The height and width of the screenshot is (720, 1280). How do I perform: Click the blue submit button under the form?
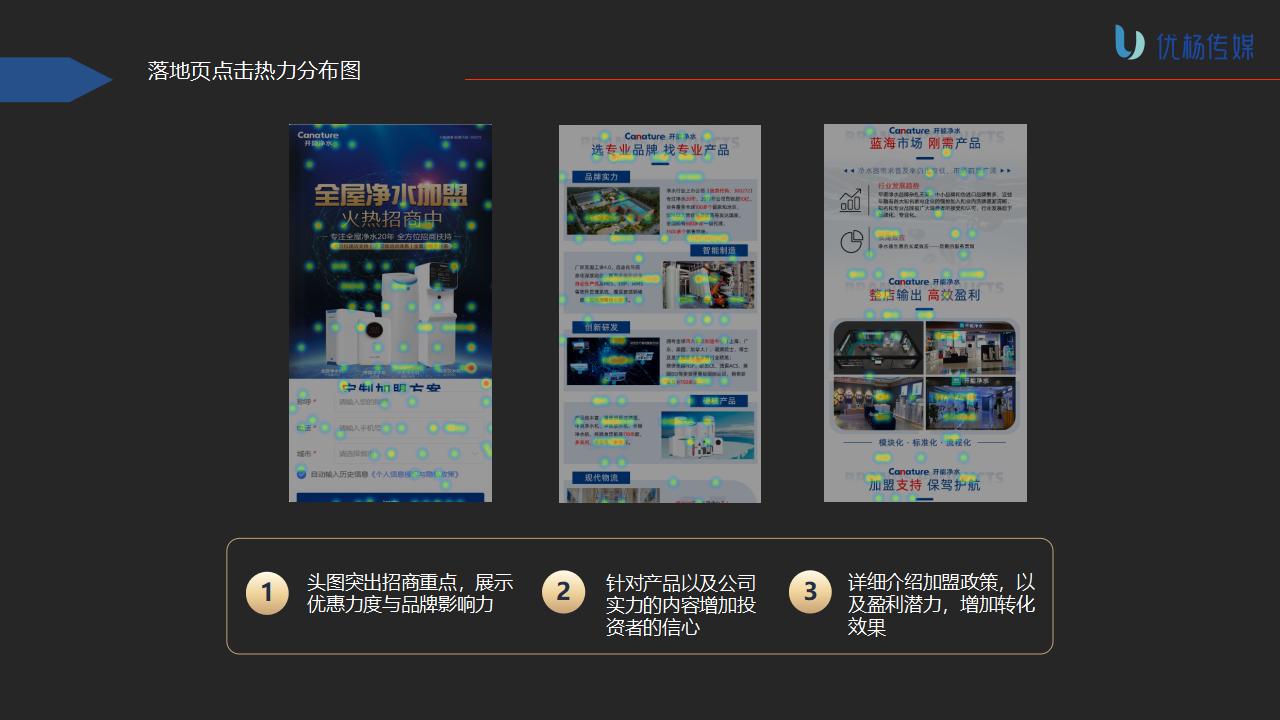tap(390, 497)
